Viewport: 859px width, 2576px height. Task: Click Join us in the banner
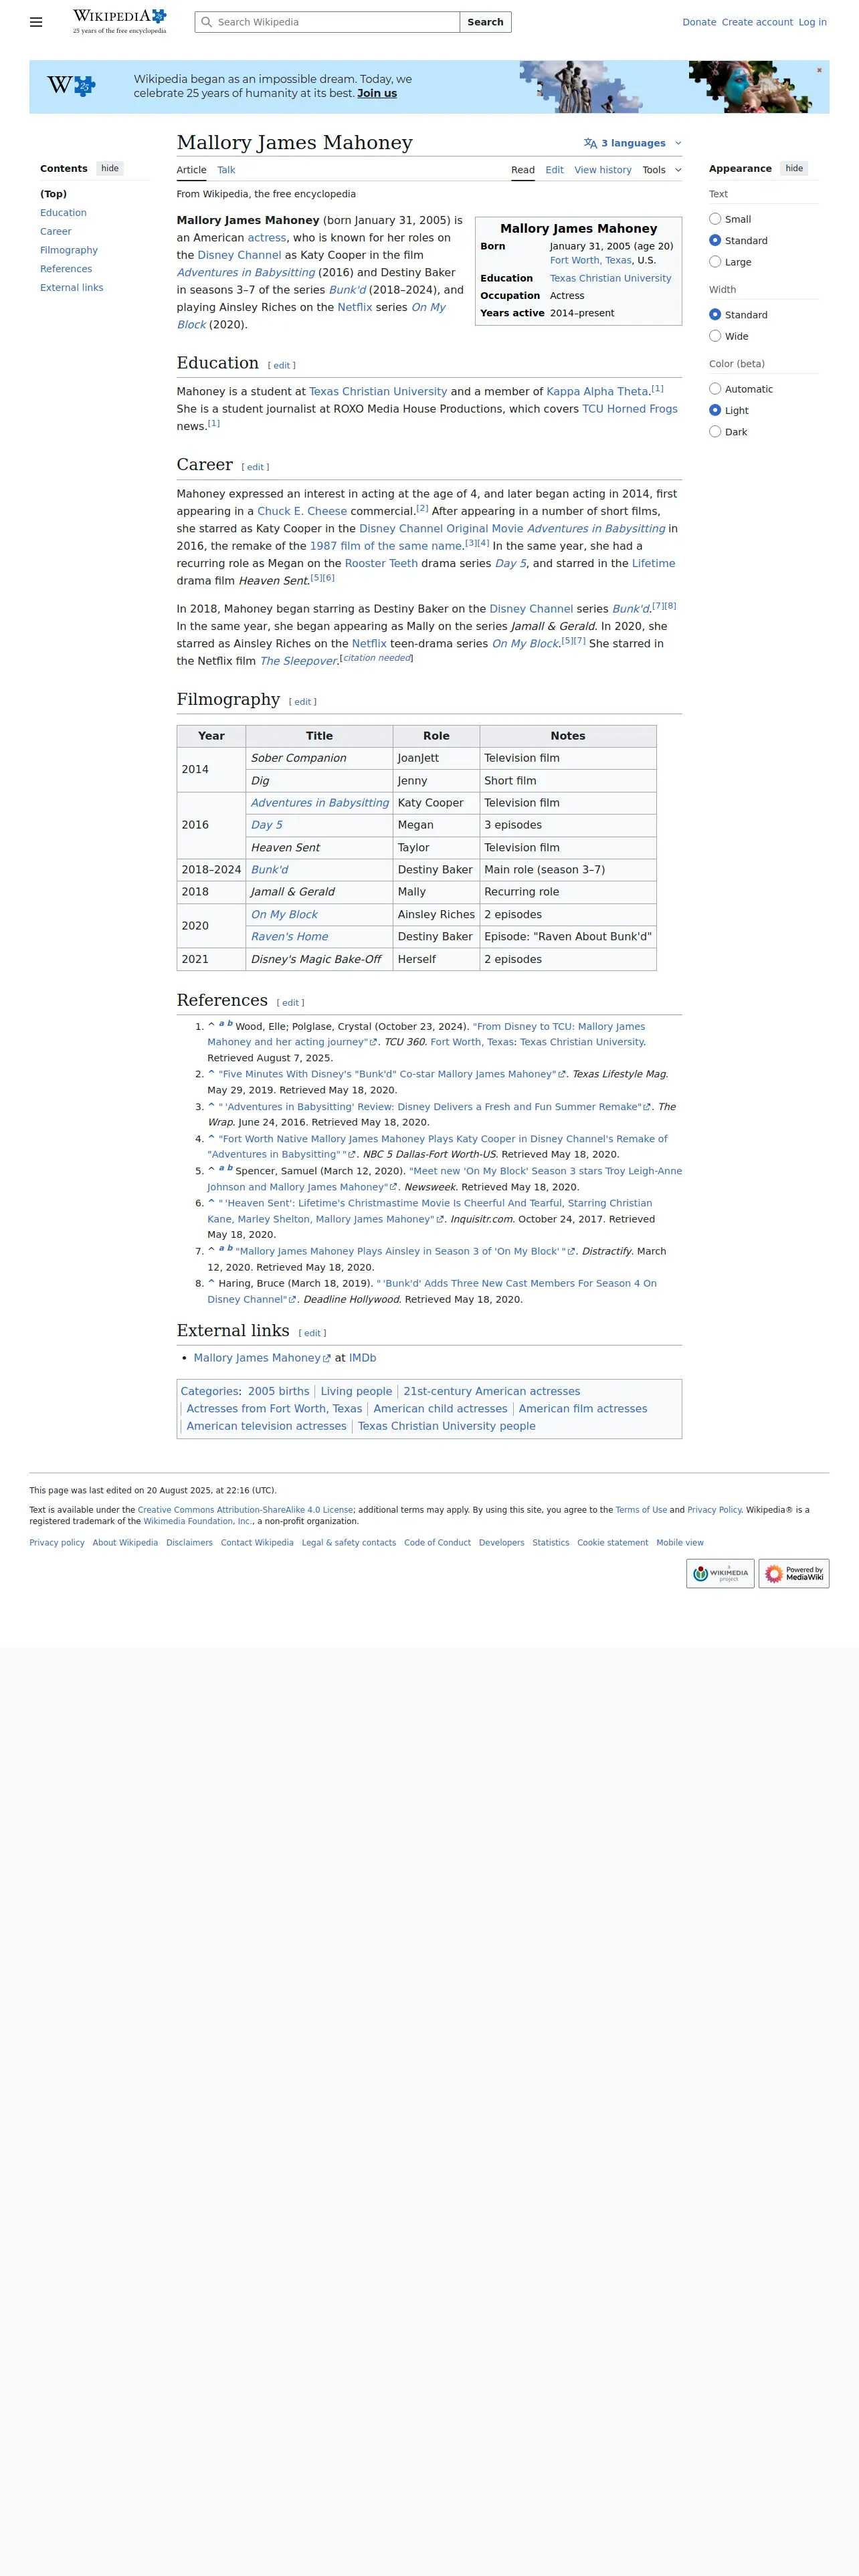pos(377,93)
